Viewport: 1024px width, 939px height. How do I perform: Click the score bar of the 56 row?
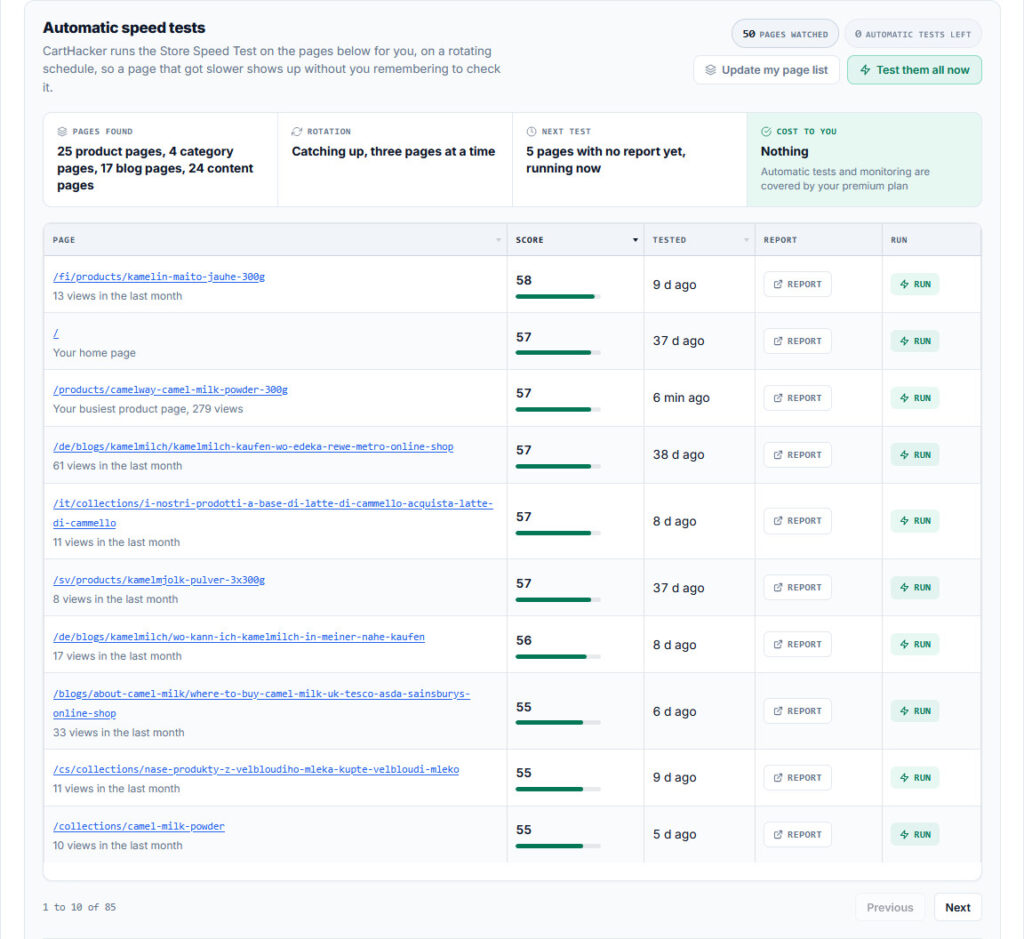558,656
